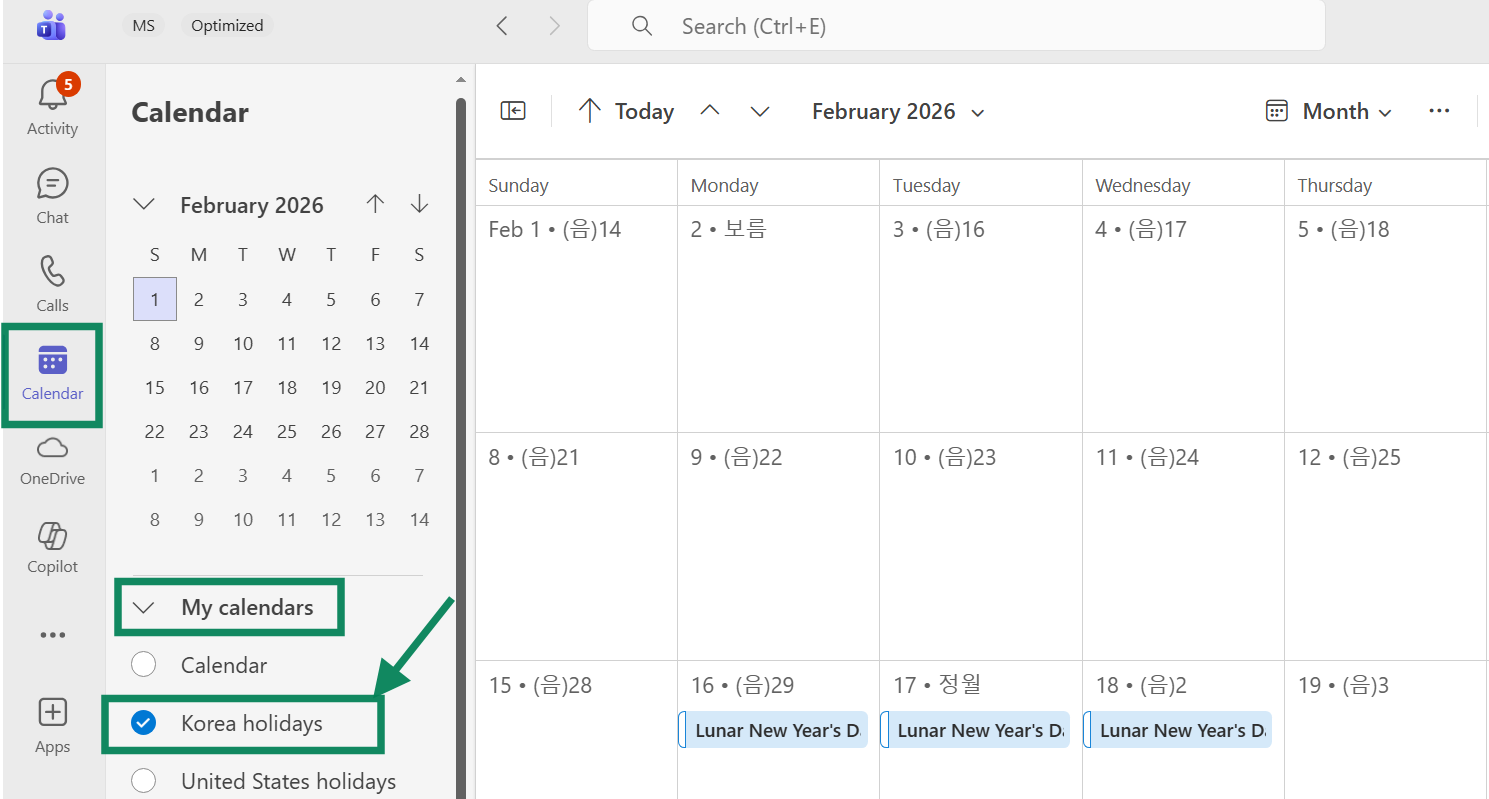This screenshot has width=1489, height=799.
Task: Move mini calendar to previous month
Action: 375,205
